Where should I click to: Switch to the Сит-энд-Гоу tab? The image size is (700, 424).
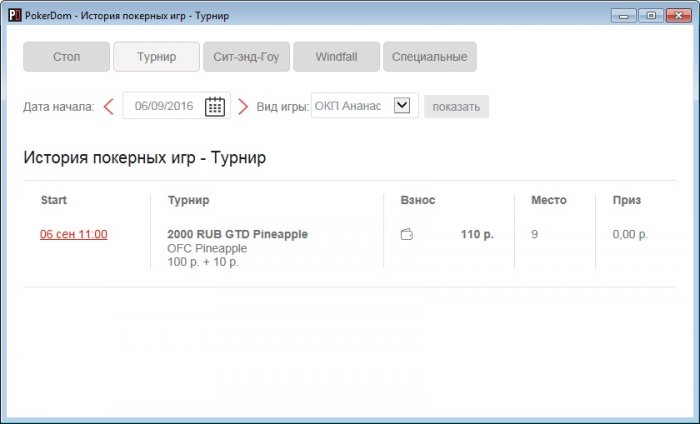click(x=246, y=57)
